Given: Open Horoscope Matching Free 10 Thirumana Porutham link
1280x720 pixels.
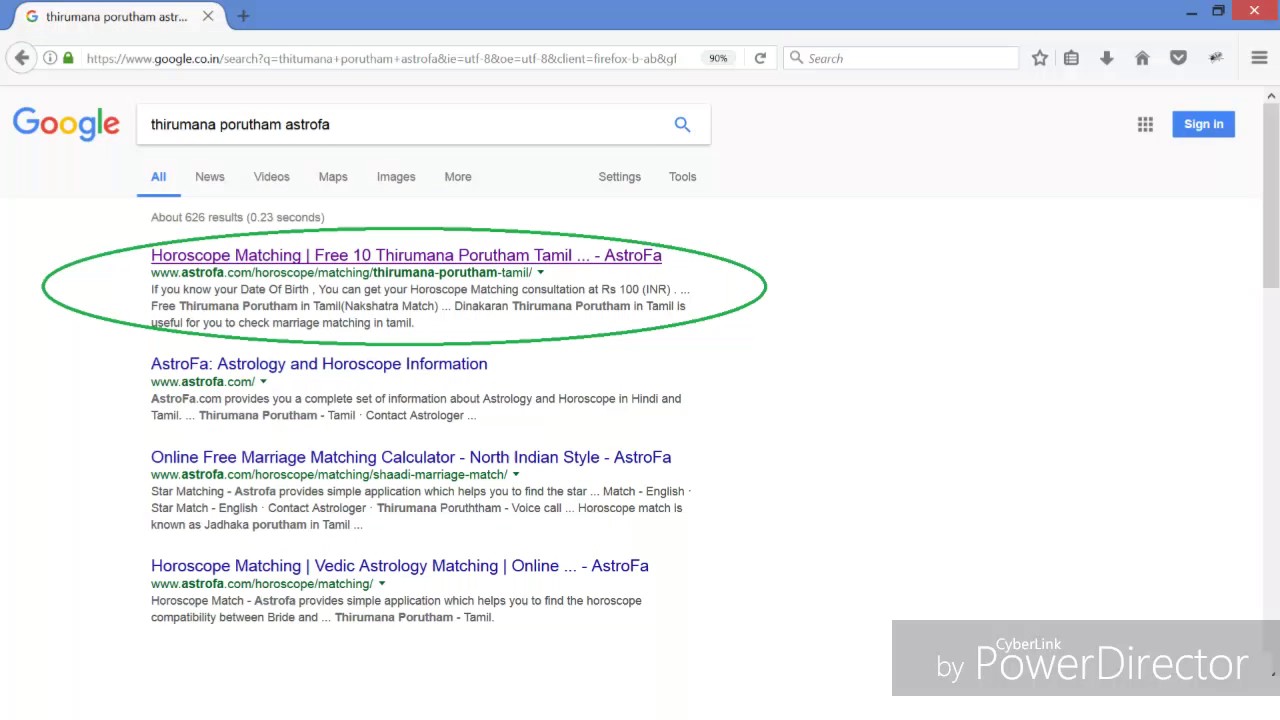Looking at the screenshot, I should 406,255.
